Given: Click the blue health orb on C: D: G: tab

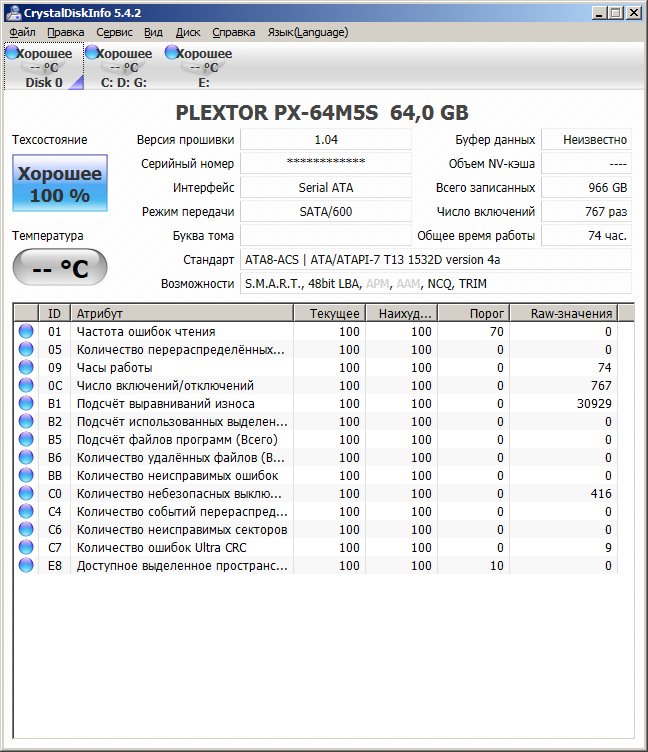Looking at the screenshot, I should (x=92, y=52).
